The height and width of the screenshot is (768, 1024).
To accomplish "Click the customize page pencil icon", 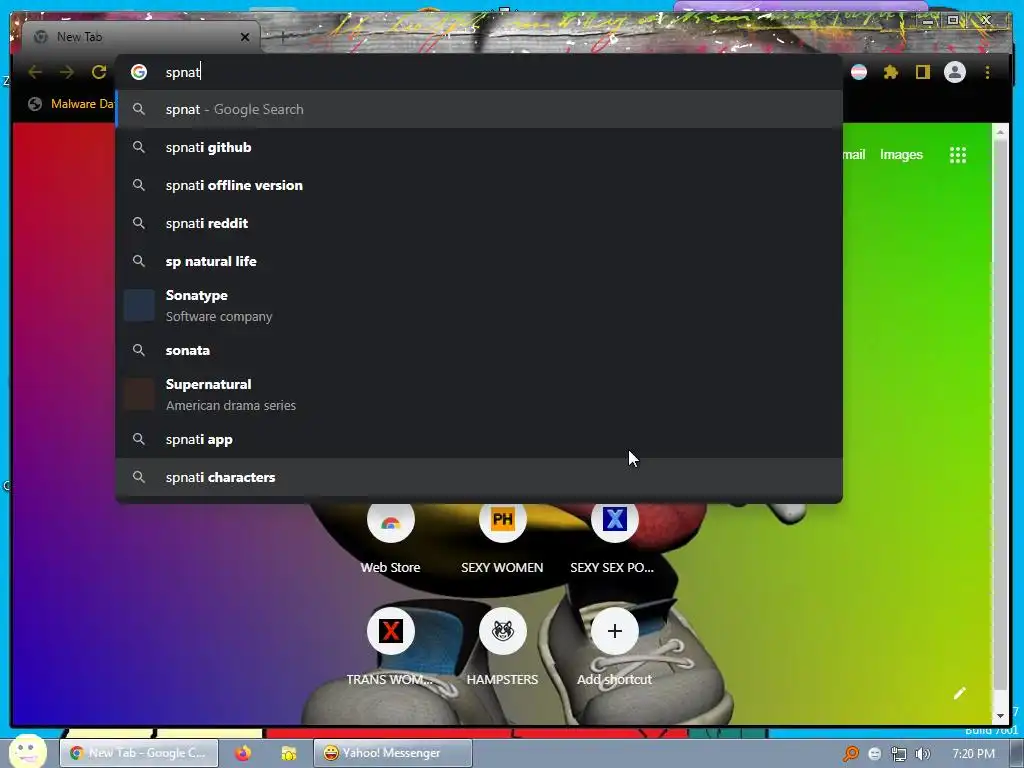I will 959,693.
